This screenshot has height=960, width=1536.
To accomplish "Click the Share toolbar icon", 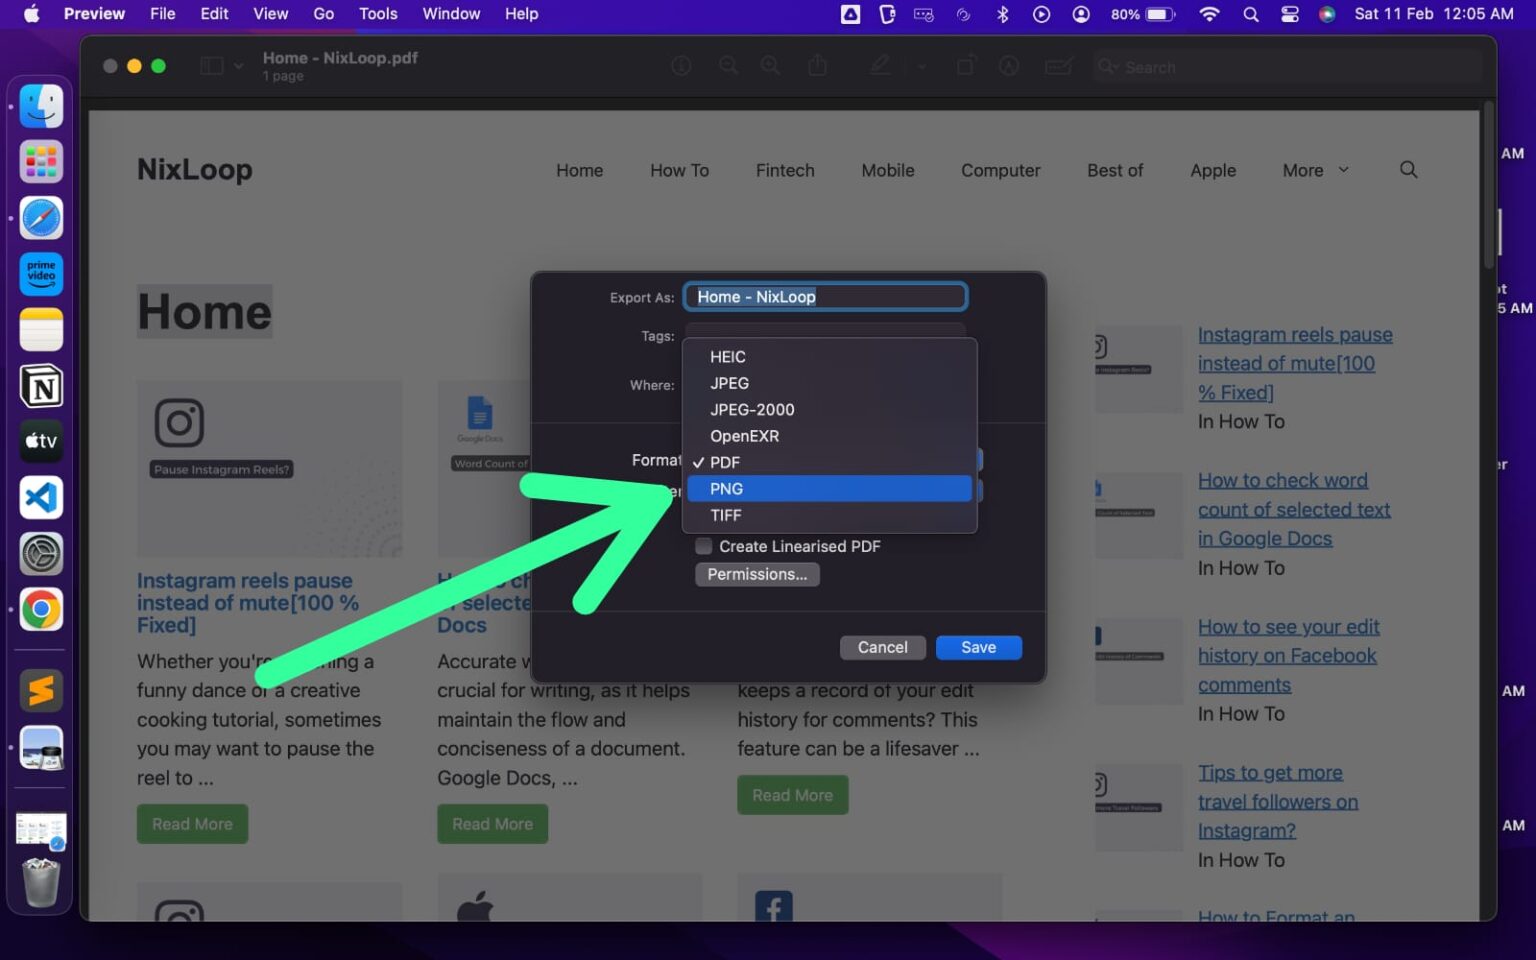I will pos(817,66).
